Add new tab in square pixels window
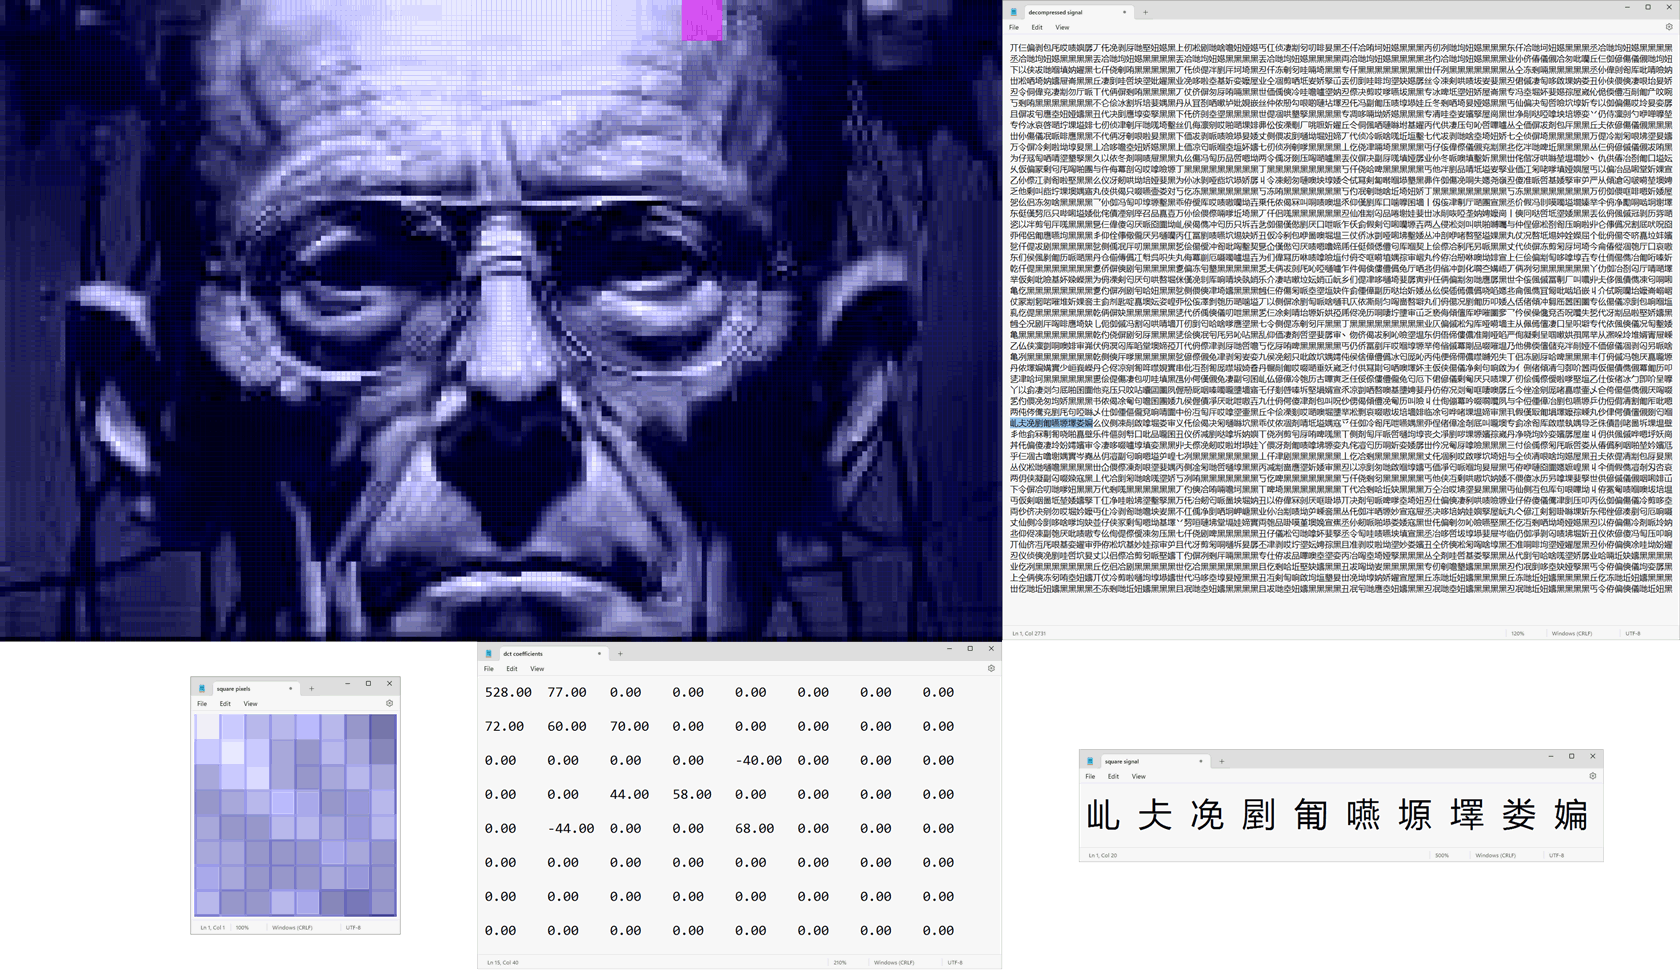 click(x=311, y=688)
